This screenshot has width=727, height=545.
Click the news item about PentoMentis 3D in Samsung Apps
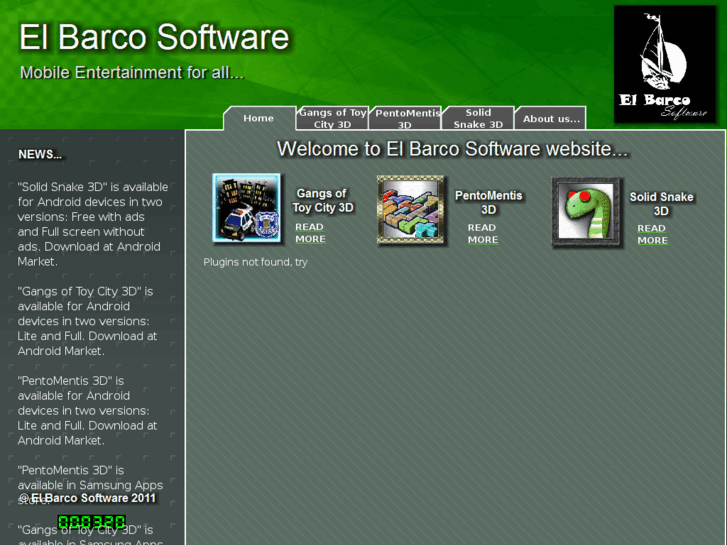pos(90,485)
